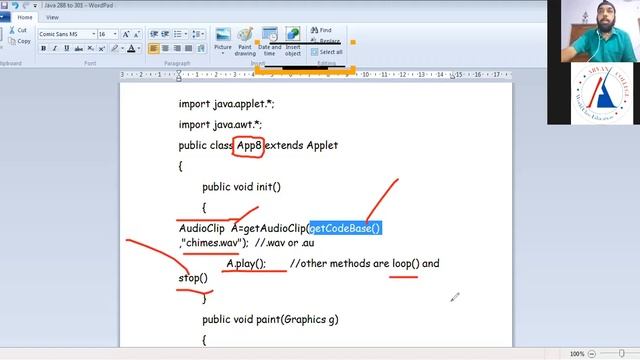Click the Decrease indent icon
This screenshot has height=360, width=640.
click(x=154, y=34)
